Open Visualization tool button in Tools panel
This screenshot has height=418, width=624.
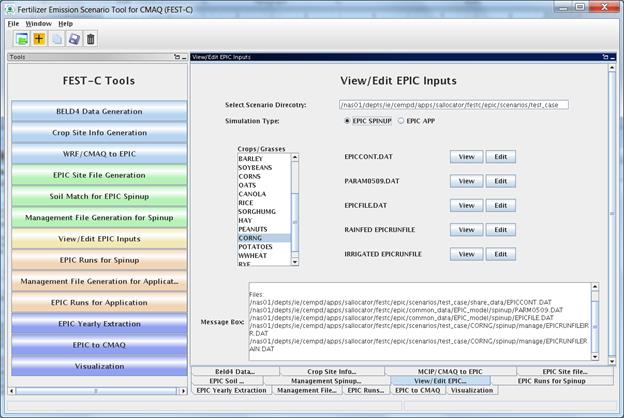[99, 366]
